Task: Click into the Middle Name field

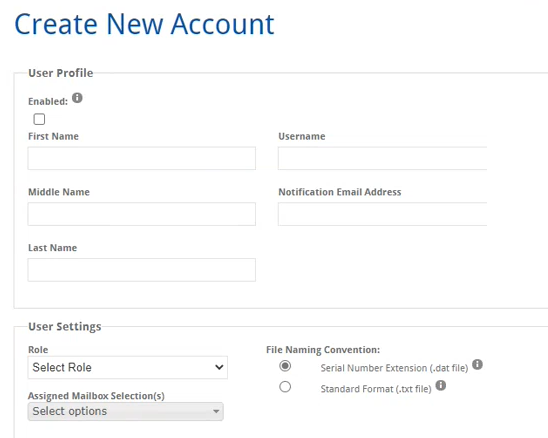Action: click(x=142, y=214)
